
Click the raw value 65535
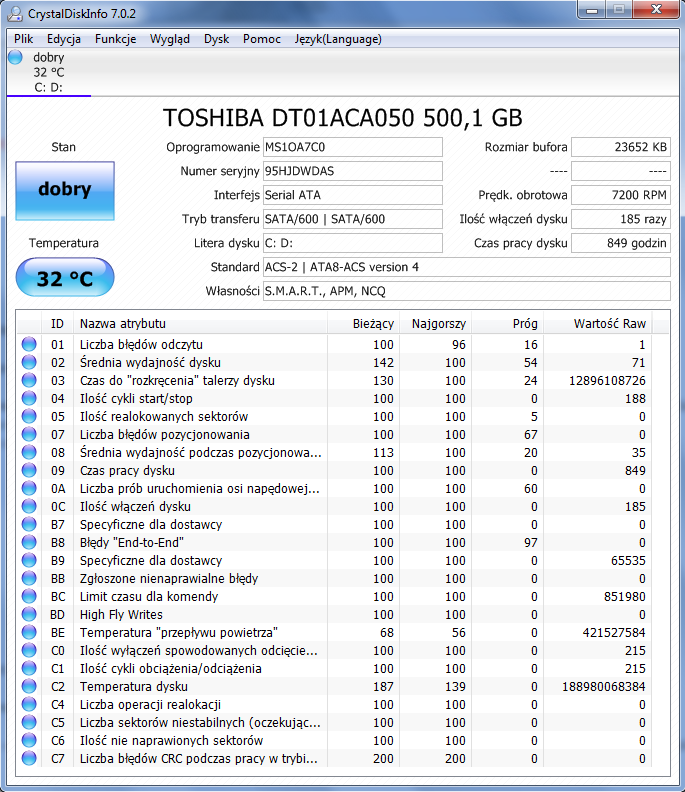click(x=628, y=561)
